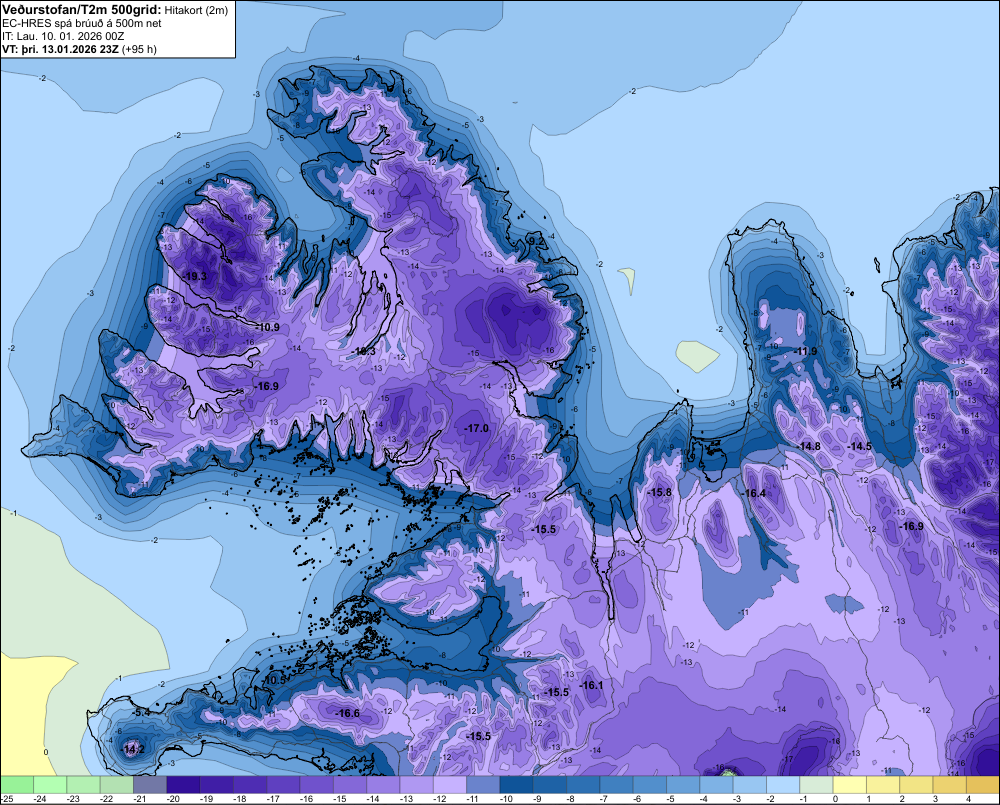Click the leftmost green swatch in the legend
This screenshot has width=1000, height=805.
[17, 785]
